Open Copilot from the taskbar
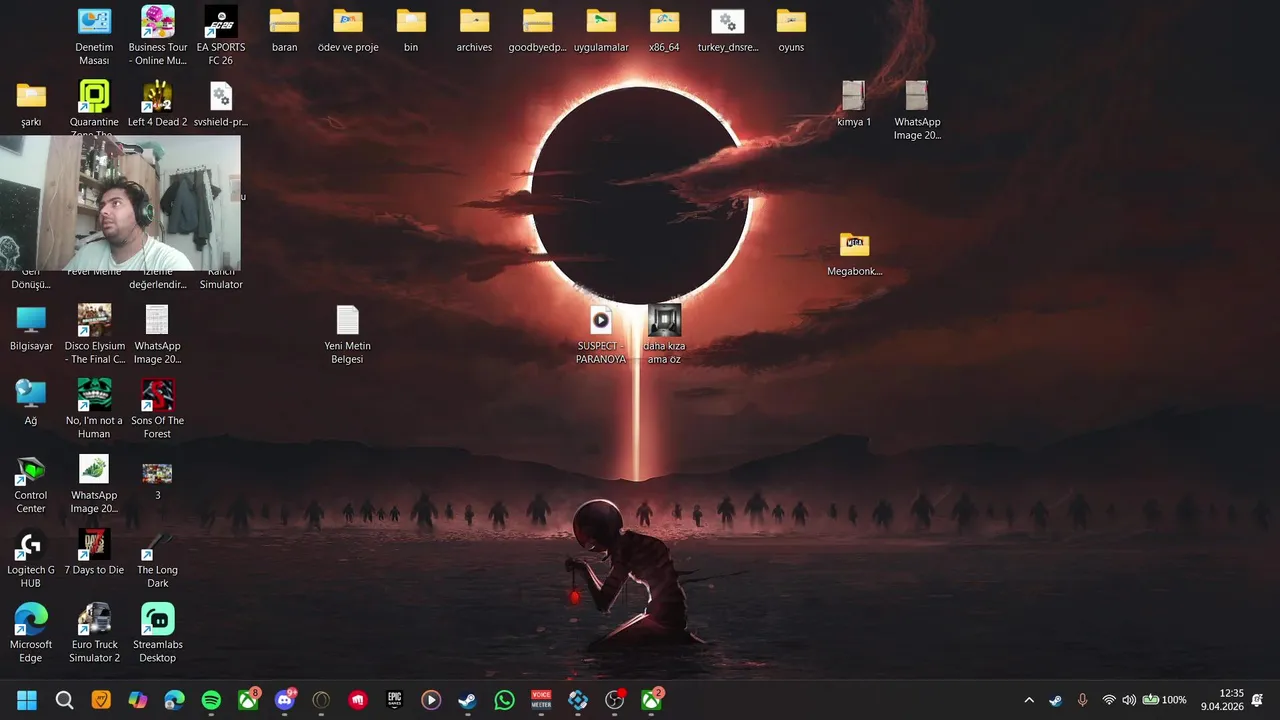Image resolution: width=1280 pixels, height=720 pixels. pos(138,700)
